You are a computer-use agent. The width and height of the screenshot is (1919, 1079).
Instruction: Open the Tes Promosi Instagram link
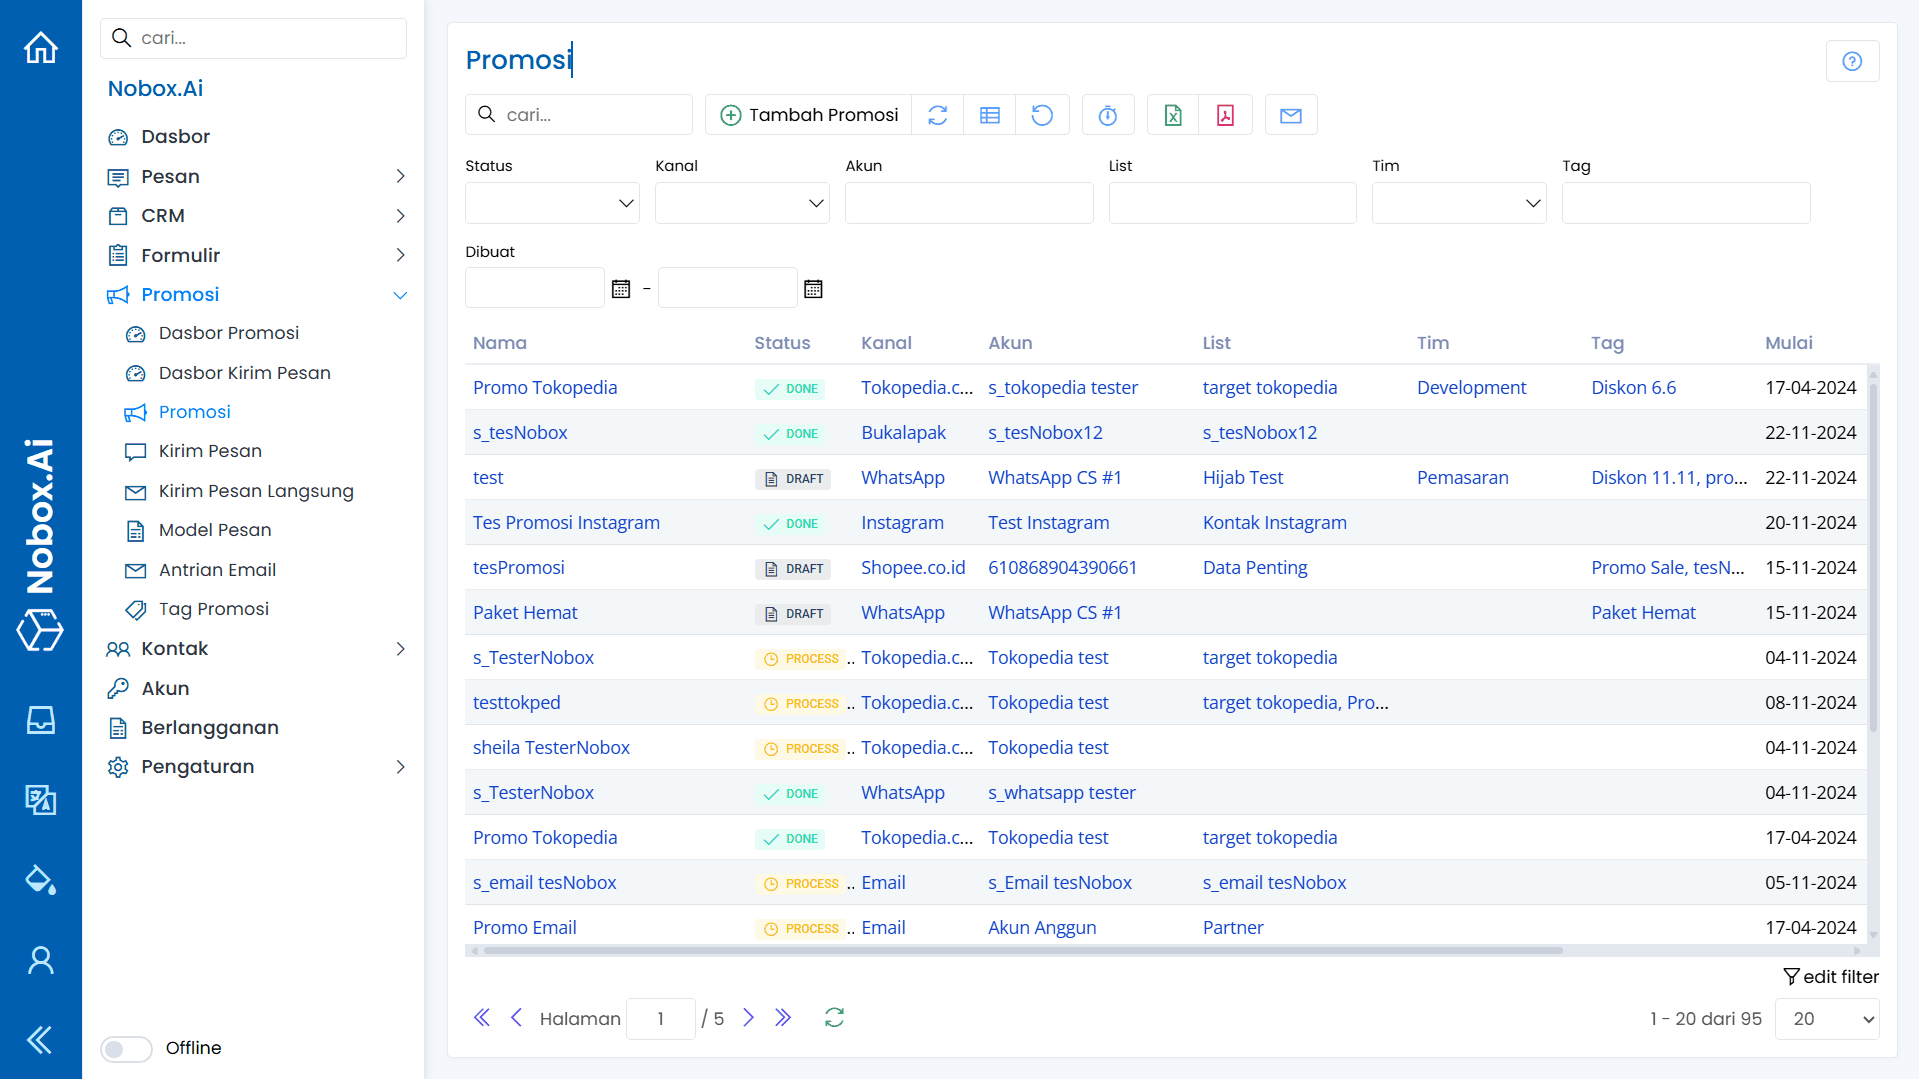click(x=566, y=522)
